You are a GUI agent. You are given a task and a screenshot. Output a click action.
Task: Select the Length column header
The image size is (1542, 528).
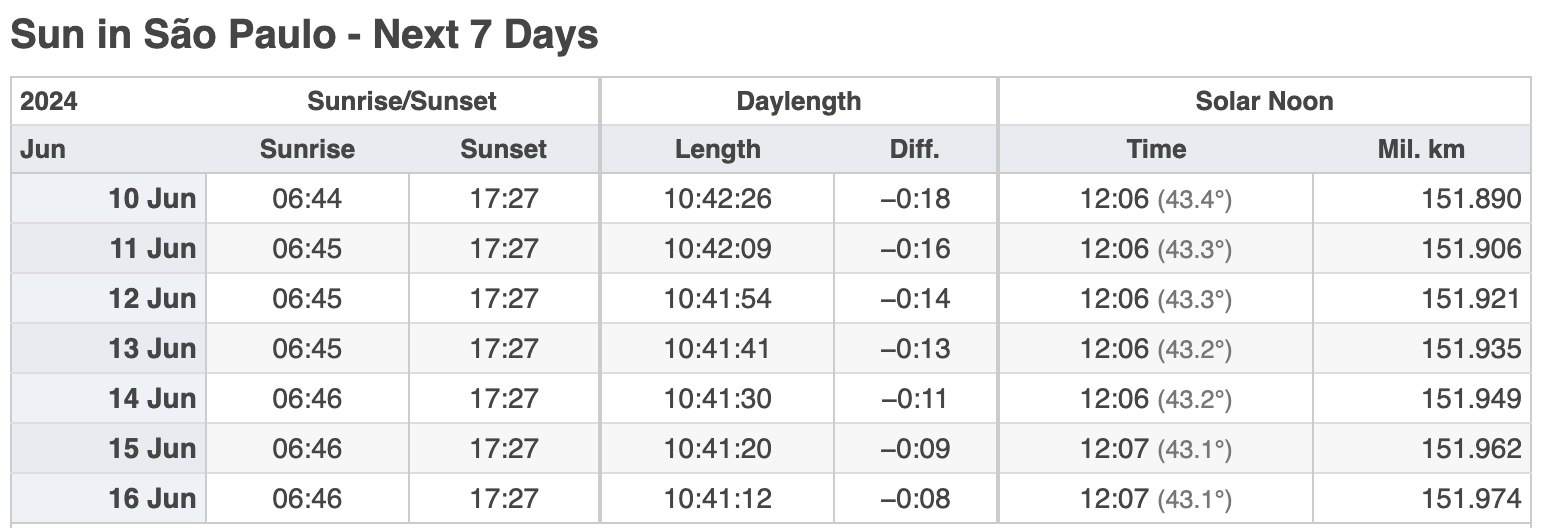717,149
